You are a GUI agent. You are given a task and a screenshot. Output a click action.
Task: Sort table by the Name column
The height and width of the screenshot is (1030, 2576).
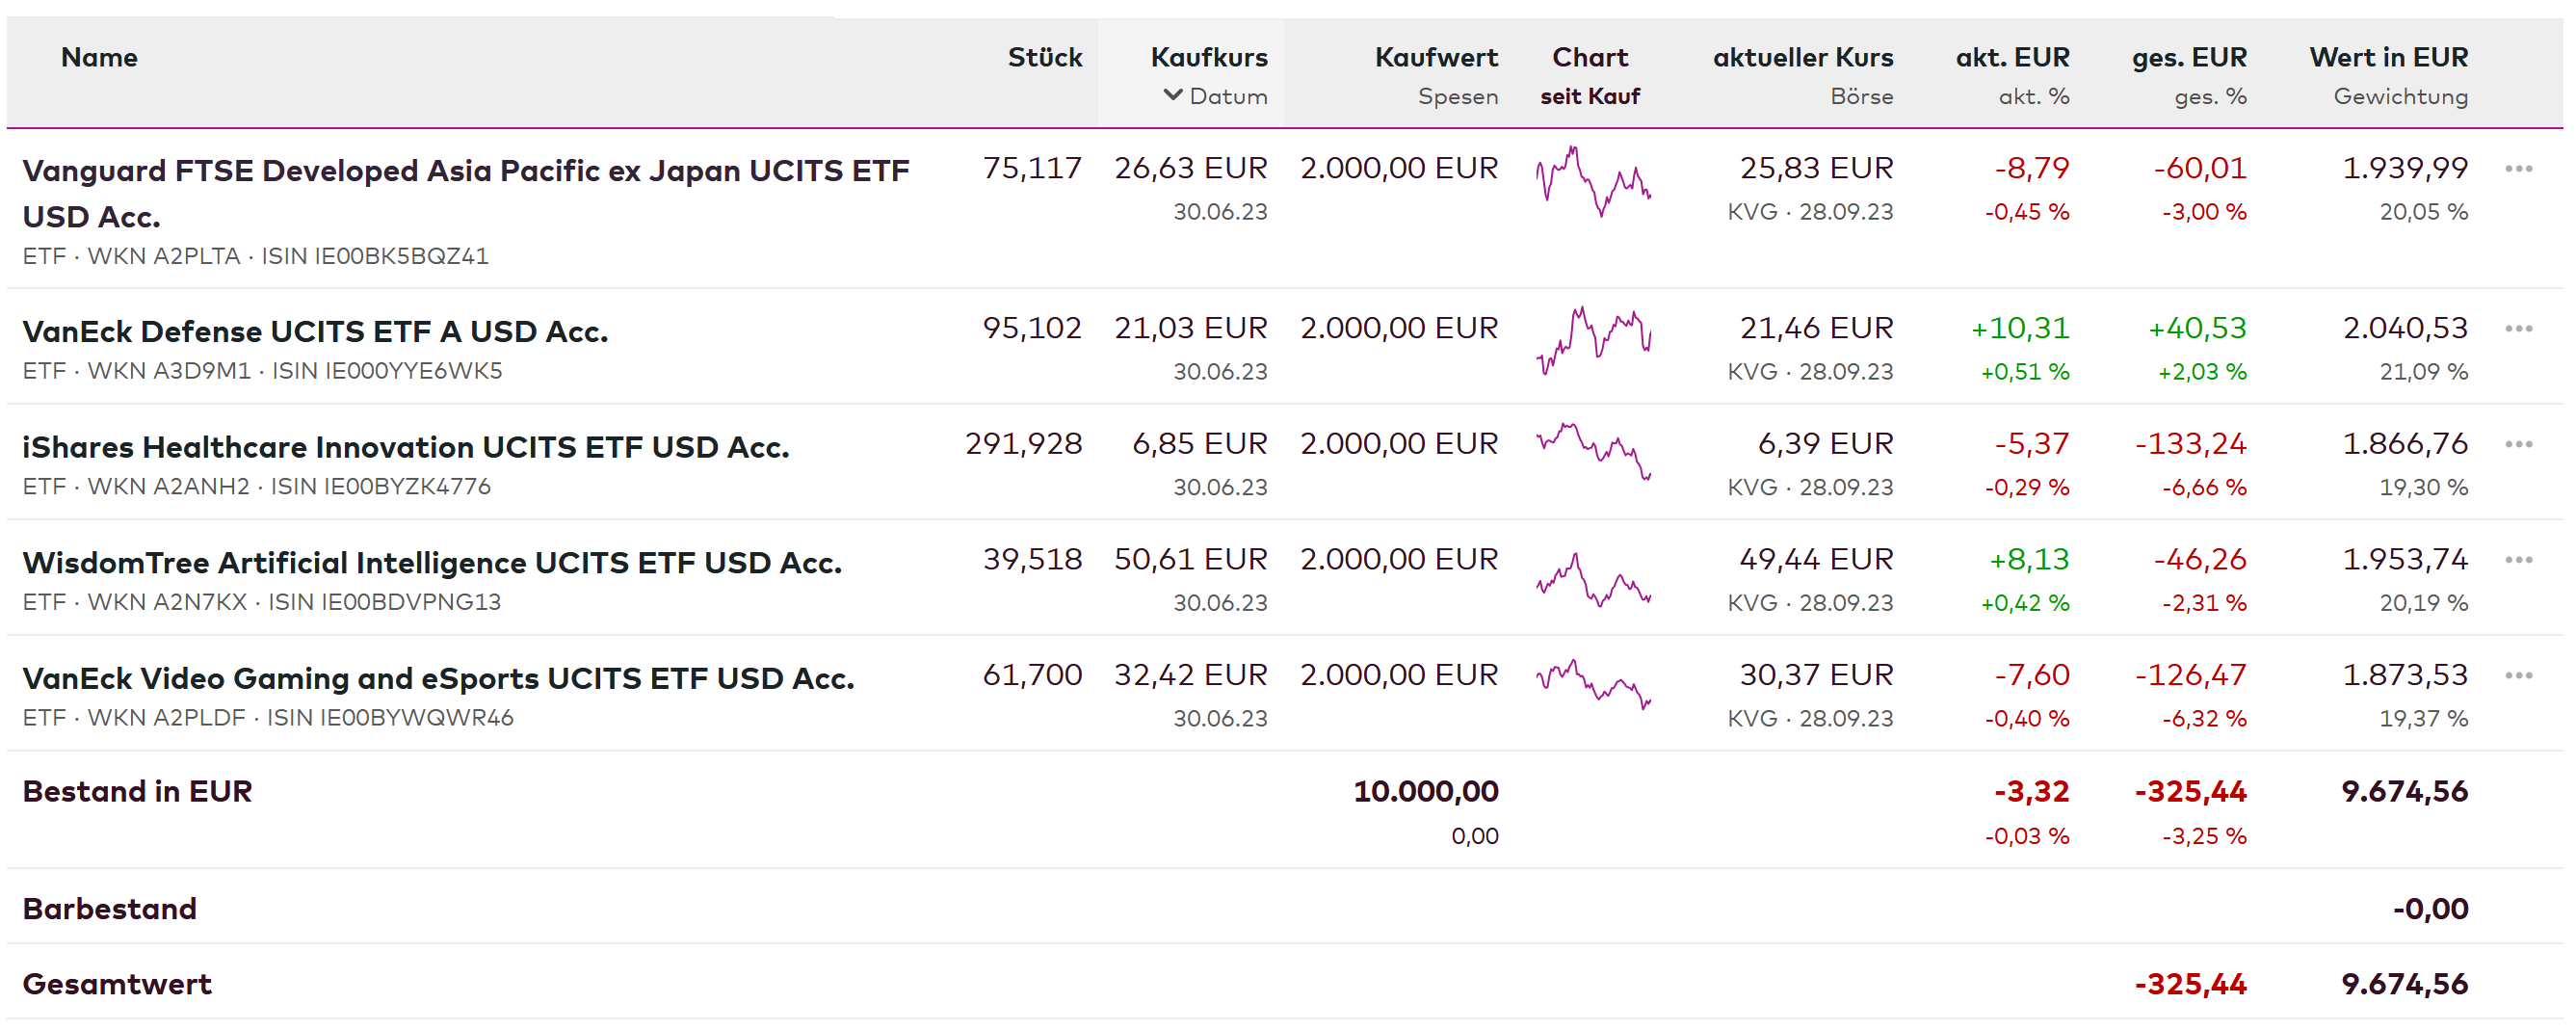[x=99, y=57]
